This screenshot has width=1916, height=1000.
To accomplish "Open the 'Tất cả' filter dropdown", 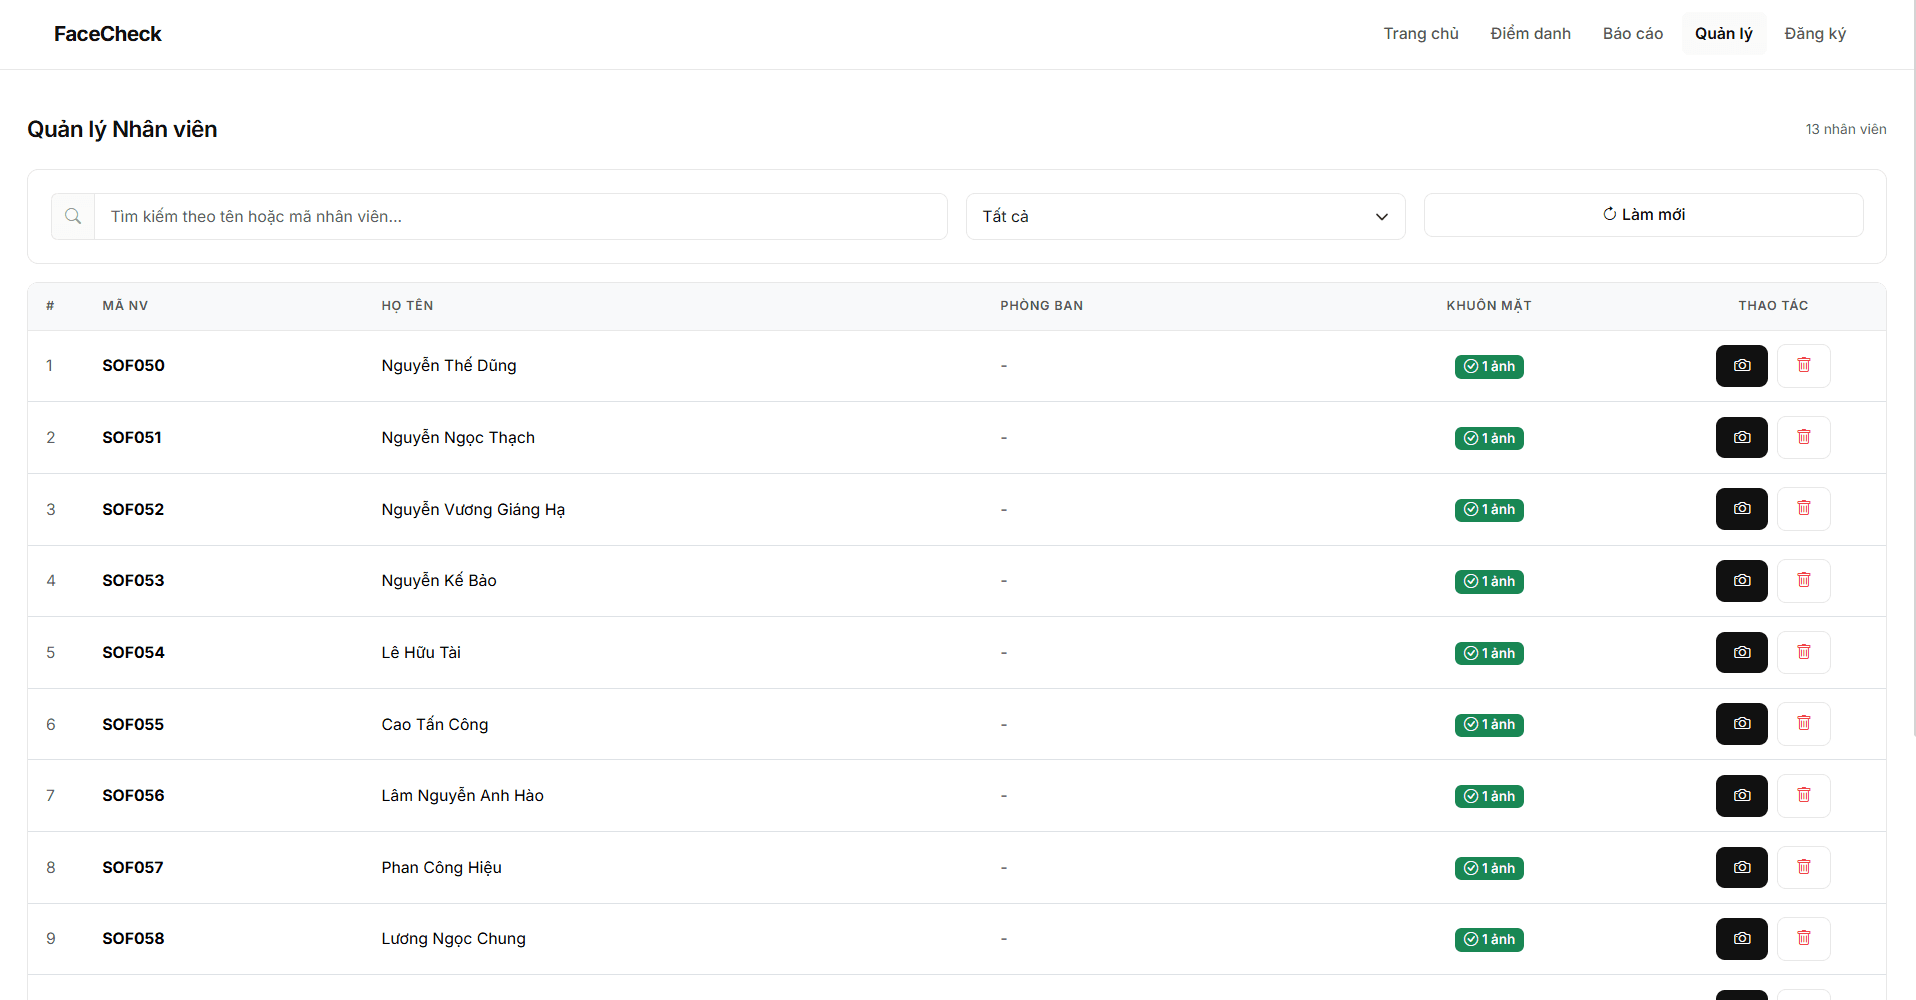I will click(x=1185, y=216).
